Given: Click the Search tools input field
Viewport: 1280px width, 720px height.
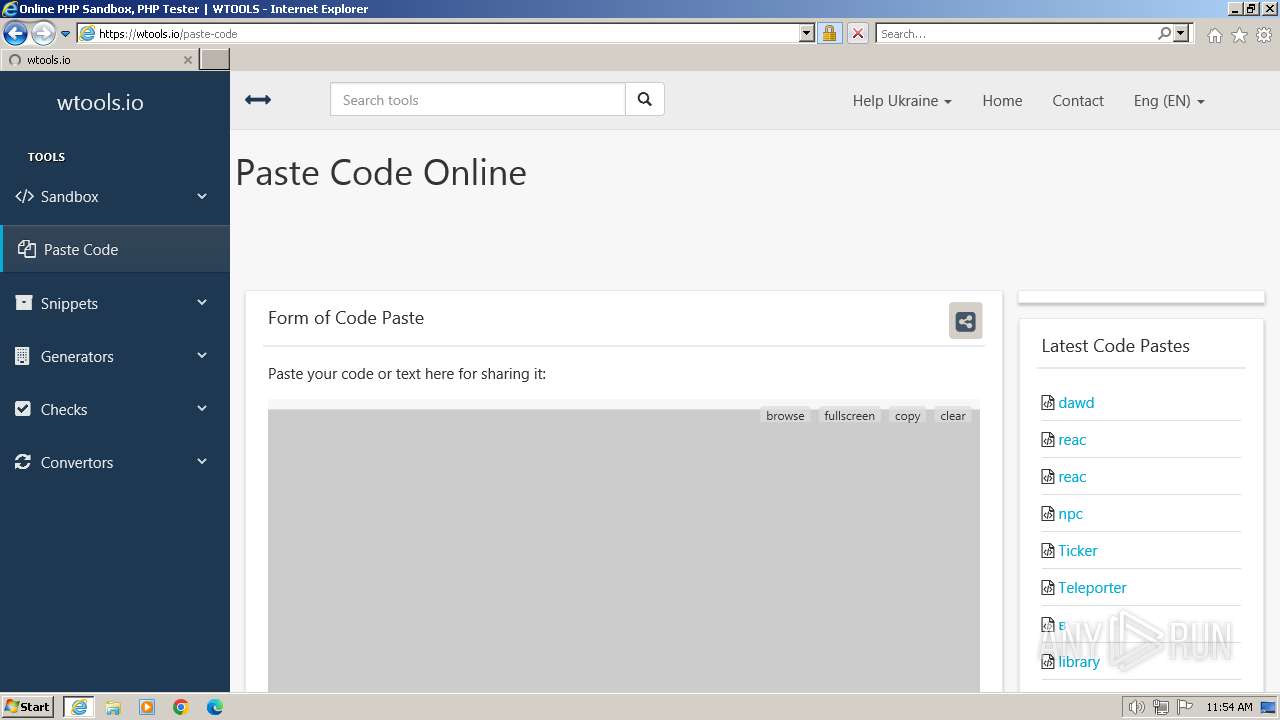Looking at the screenshot, I should click(x=478, y=100).
